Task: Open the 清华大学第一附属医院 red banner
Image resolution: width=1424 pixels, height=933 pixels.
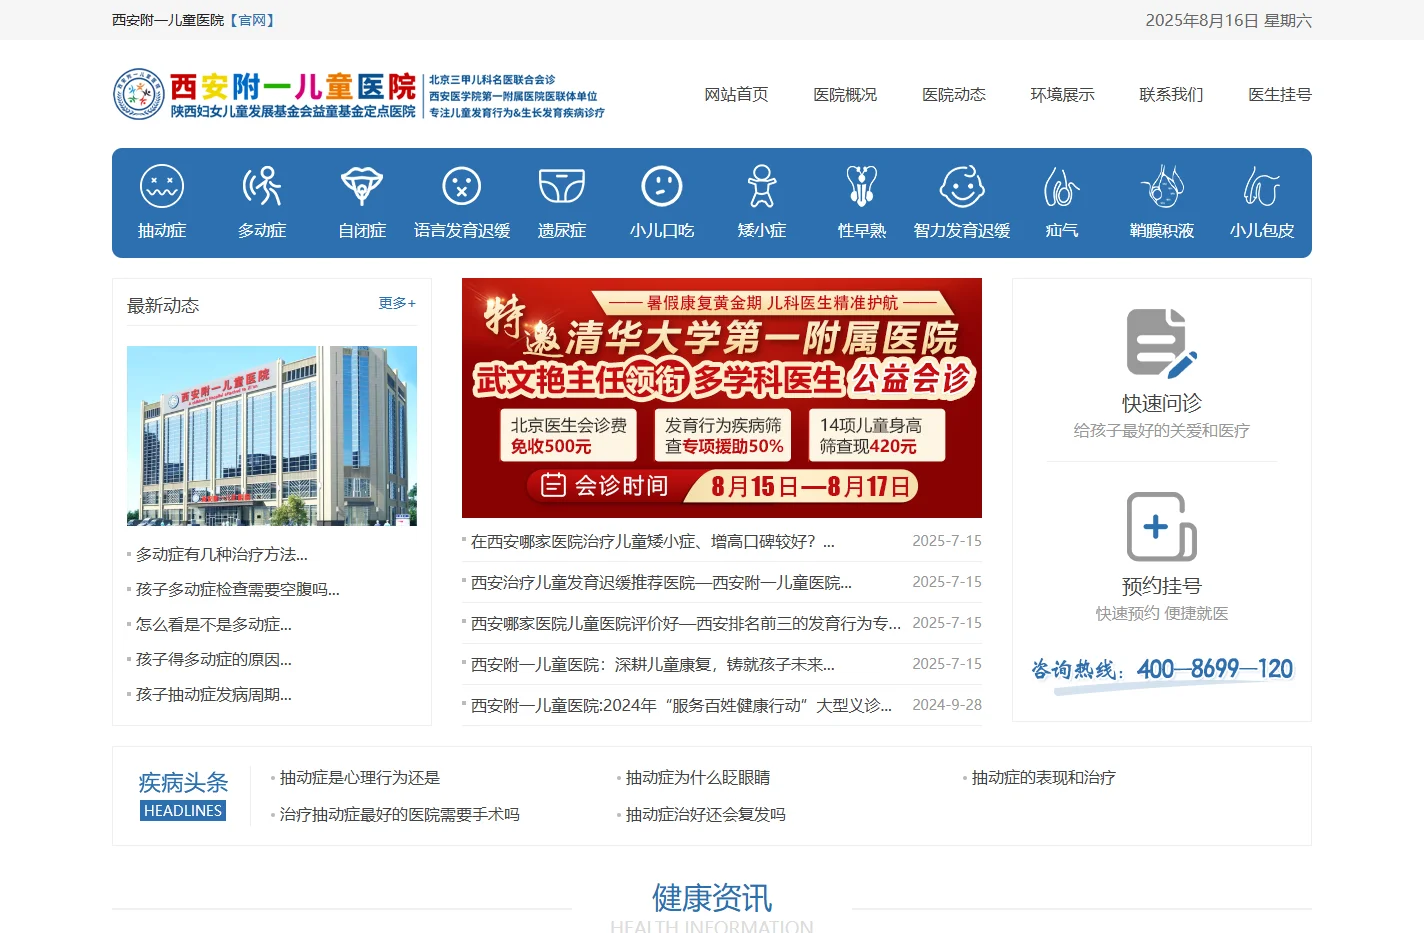Action: click(722, 398)
